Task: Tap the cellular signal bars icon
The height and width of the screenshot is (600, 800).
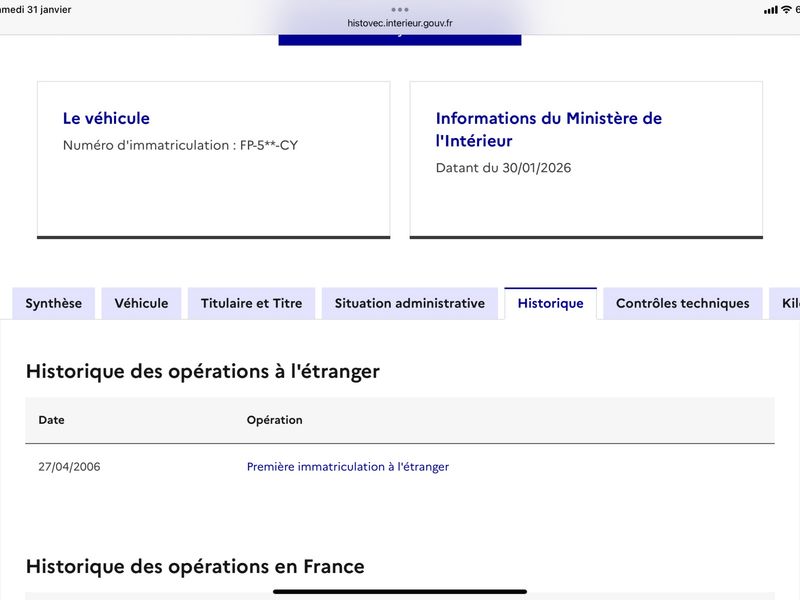Action: click(771, 10)
